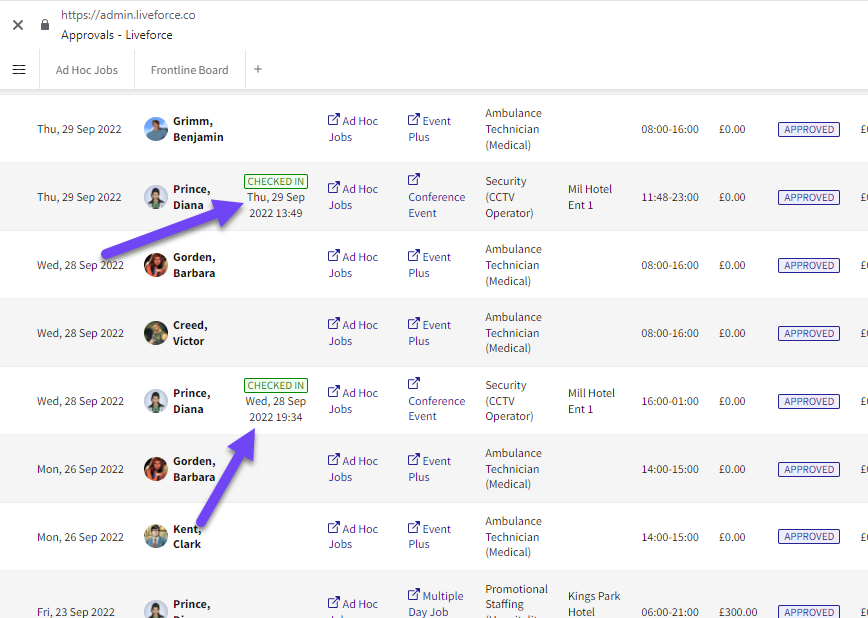Open Ad Hoc Jobs link in Kent row
Image resolution: width=868 pixels, height=618 pixels.
point(353,537)
